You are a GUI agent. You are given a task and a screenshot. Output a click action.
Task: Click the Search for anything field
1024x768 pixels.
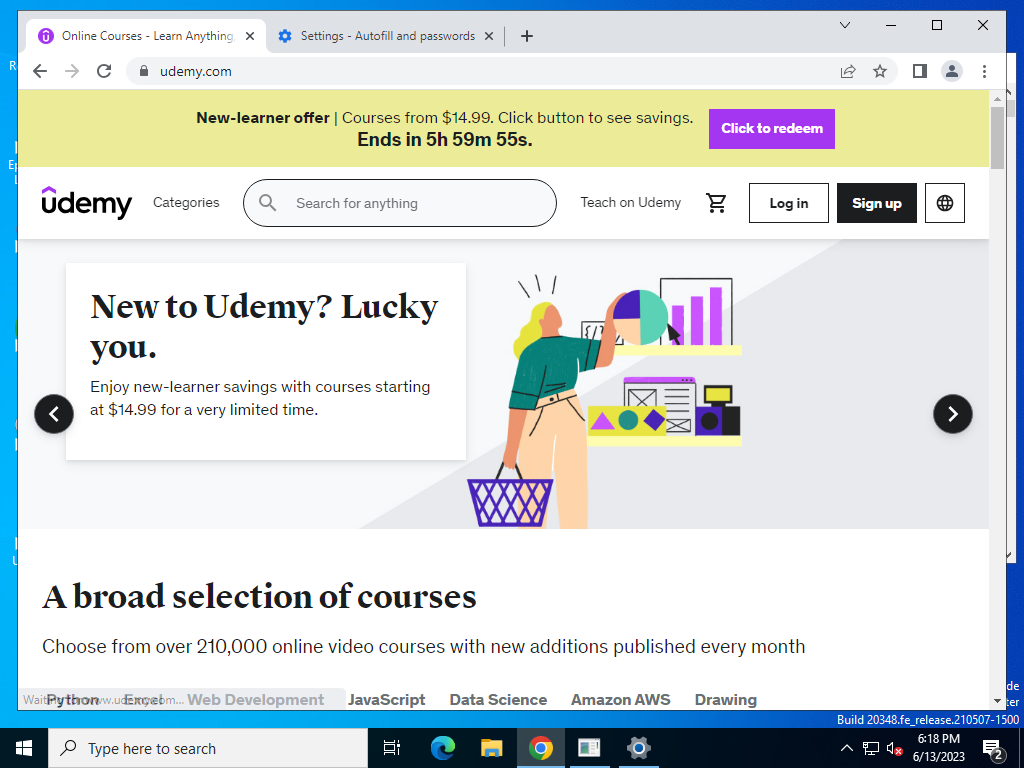pyautogui.click(x=400, y=203)
